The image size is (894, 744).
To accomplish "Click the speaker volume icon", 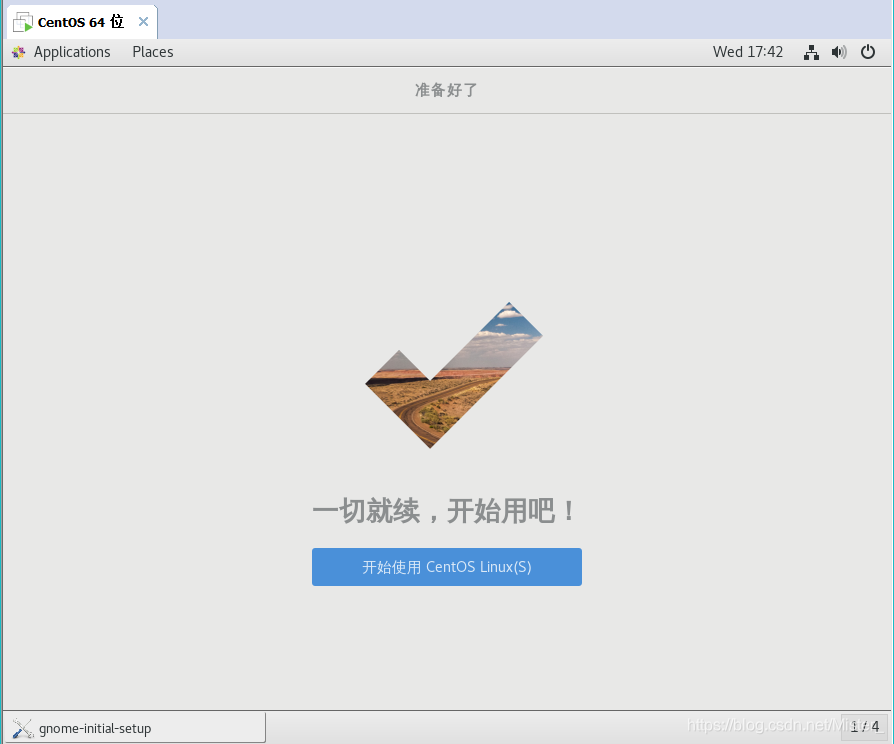I will coord(839,52).
